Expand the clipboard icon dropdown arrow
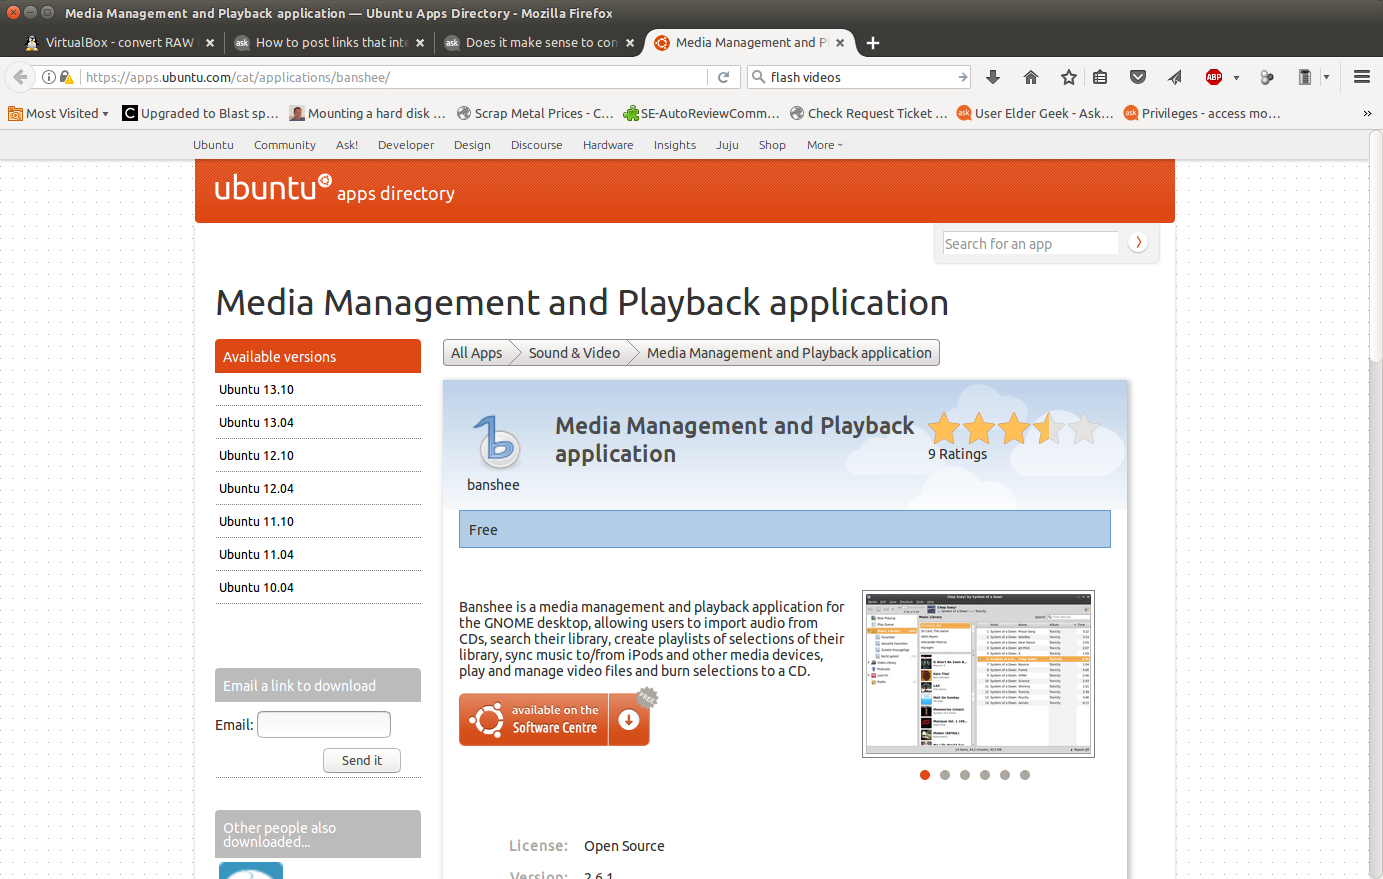This screenshot has width=1383, height=879. point(1327,77)
